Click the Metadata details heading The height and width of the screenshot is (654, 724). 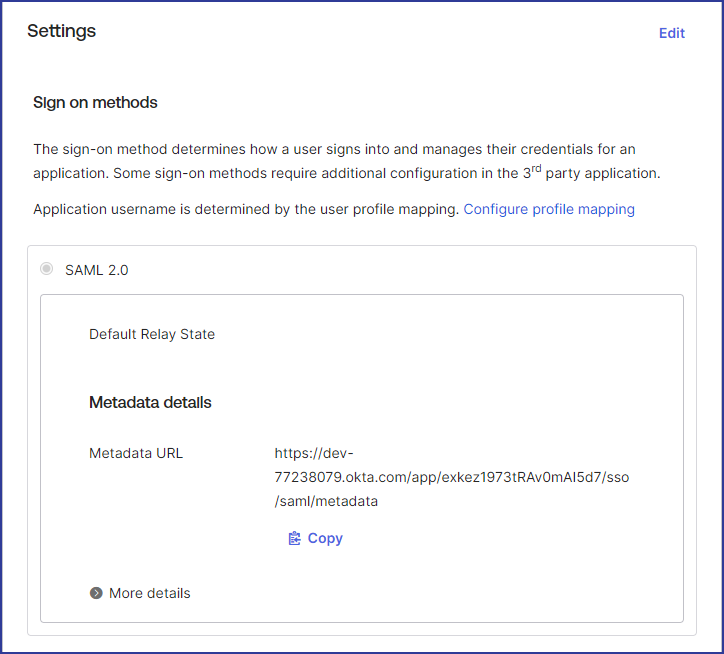[x=150, y=402]
